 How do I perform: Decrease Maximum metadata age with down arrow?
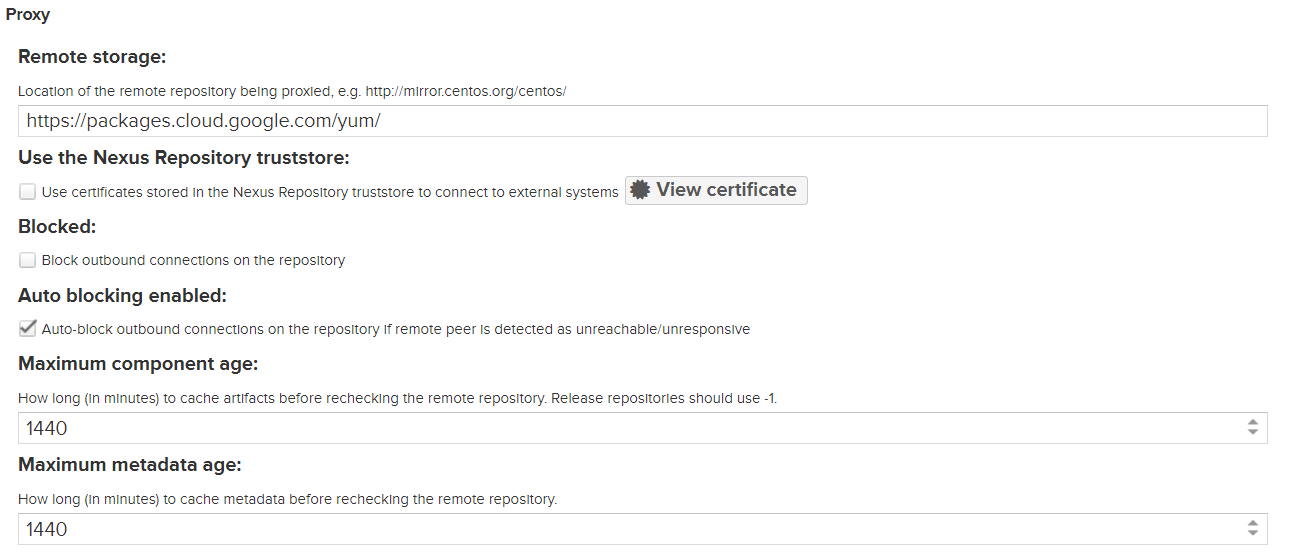tap(1252, 534)
